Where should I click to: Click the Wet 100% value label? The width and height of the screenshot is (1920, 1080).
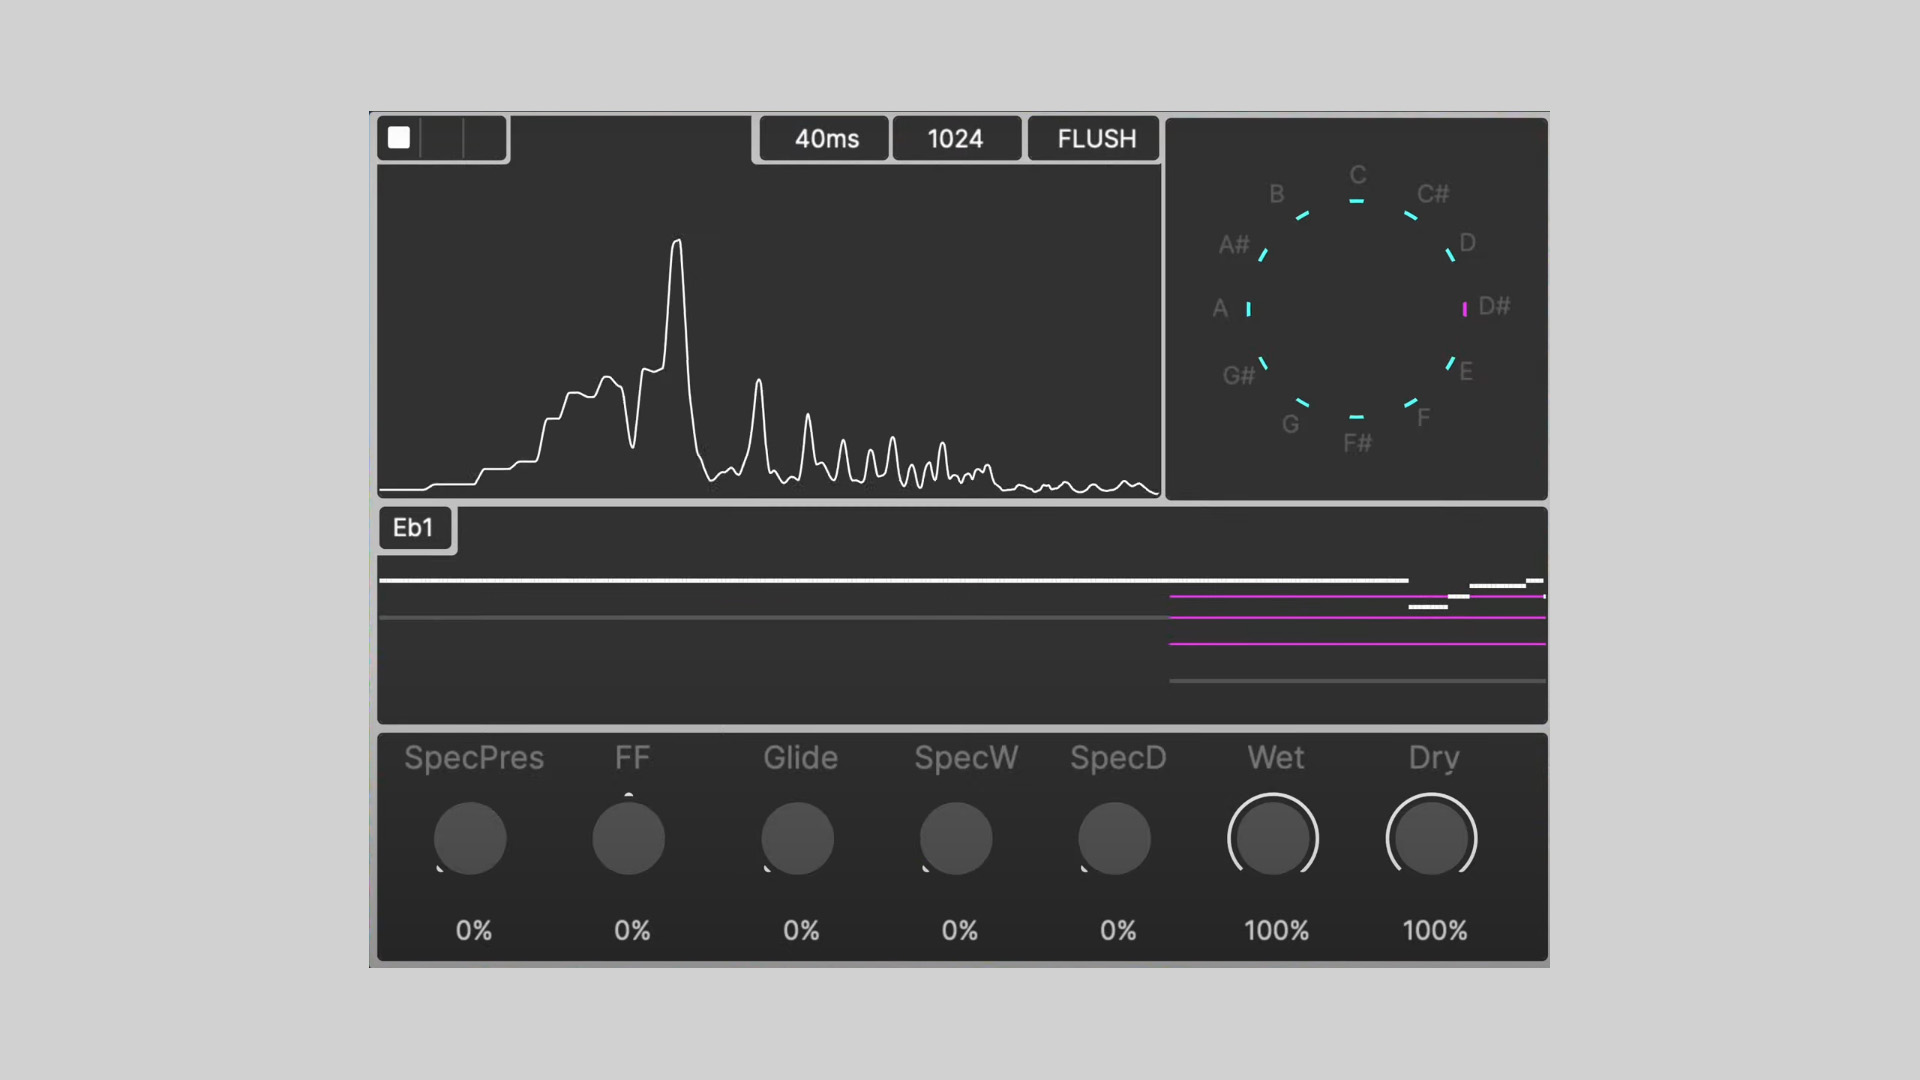tap(1276, 930)
